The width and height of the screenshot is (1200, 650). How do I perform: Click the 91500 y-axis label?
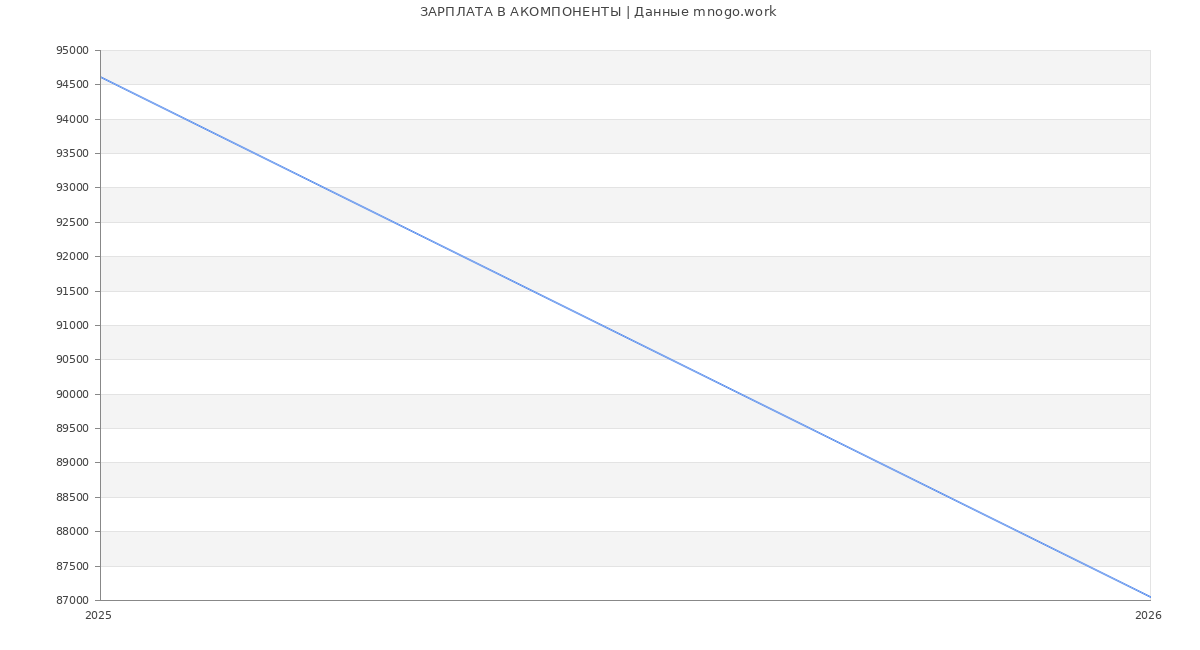click(x=72, y=291)
